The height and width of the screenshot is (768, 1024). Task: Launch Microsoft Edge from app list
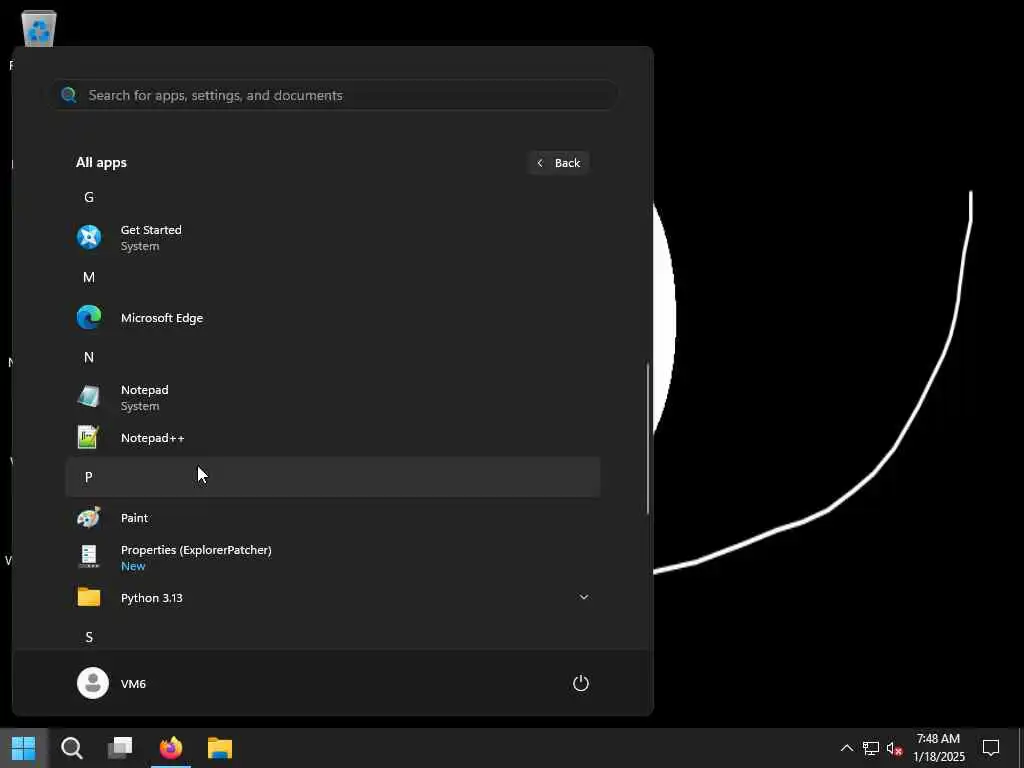point(89,317)
